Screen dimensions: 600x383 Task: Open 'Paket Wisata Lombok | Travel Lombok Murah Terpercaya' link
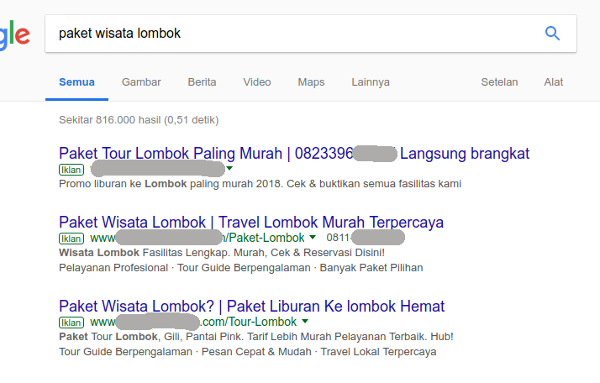pyautogui.click(x=251, y=222)
